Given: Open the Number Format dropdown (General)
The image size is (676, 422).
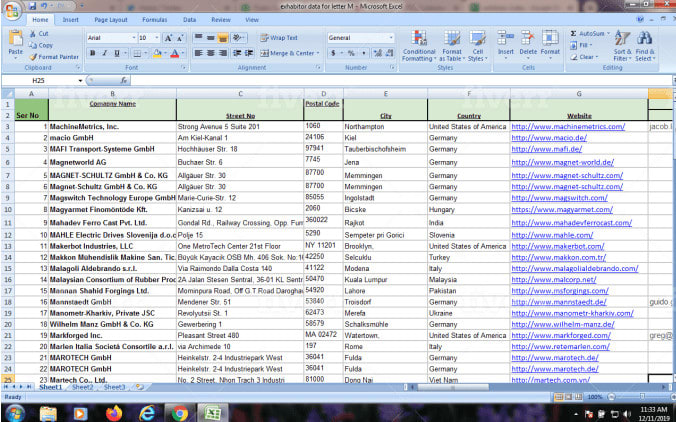Looking at the screenshot, I should (x=391, y=38).
